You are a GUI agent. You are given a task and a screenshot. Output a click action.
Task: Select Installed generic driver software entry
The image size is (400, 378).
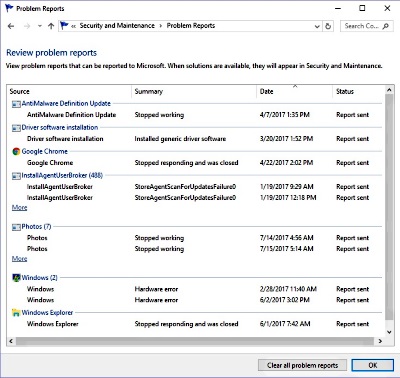[x=197, y=139]
